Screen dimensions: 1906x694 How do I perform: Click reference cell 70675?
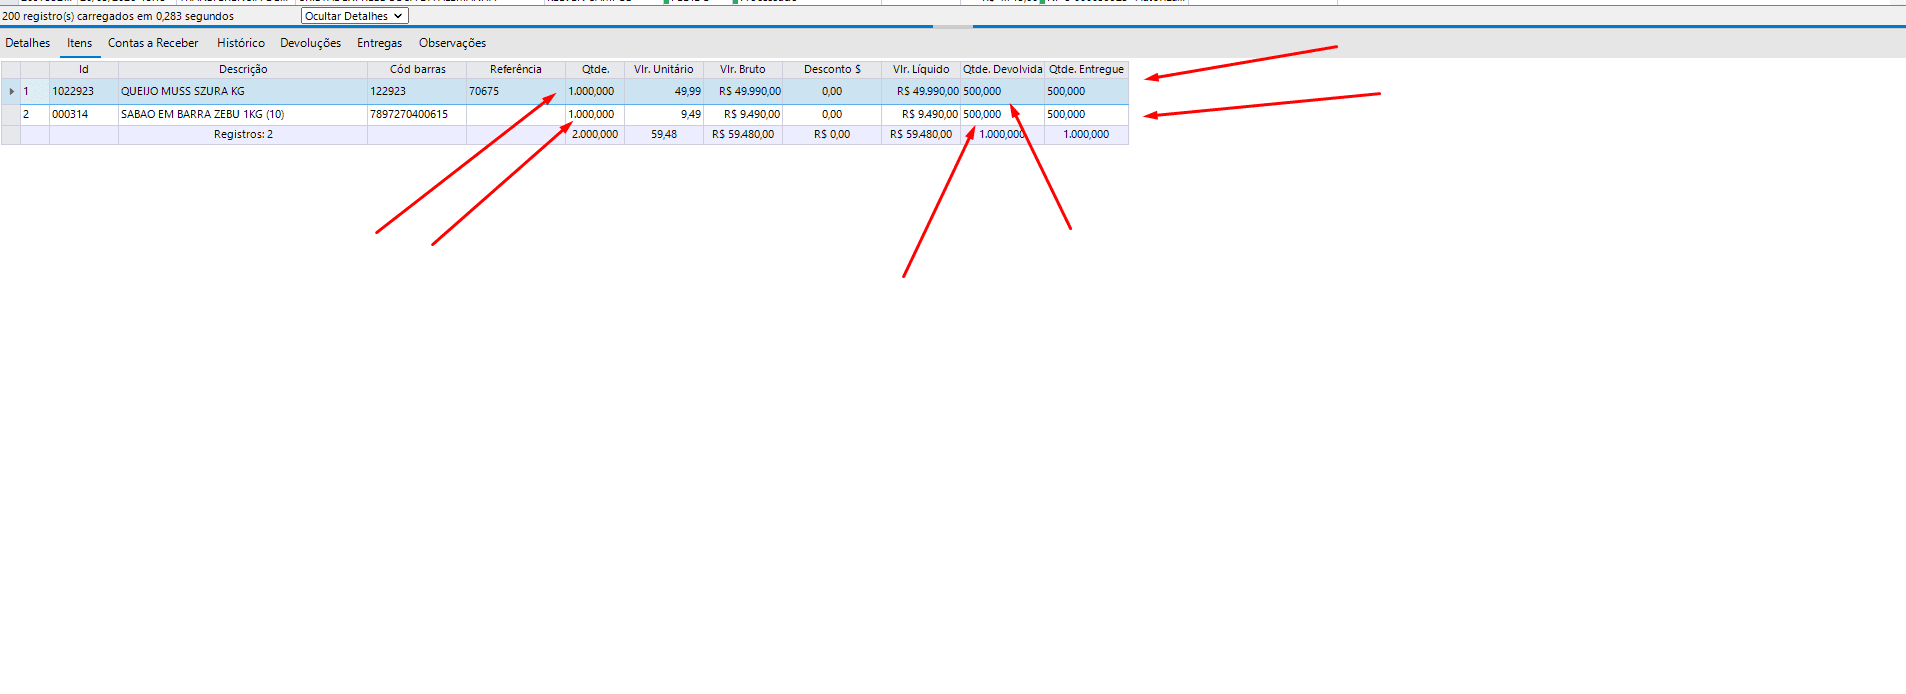(516, 91)
